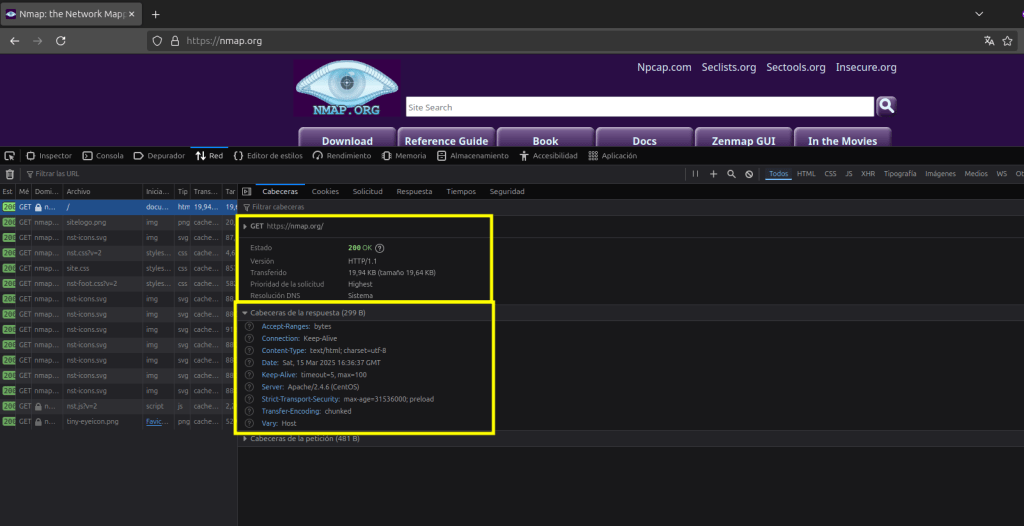1024x526 pixels.
Task: Open the Consola panel tab
Action: point(103,156)
